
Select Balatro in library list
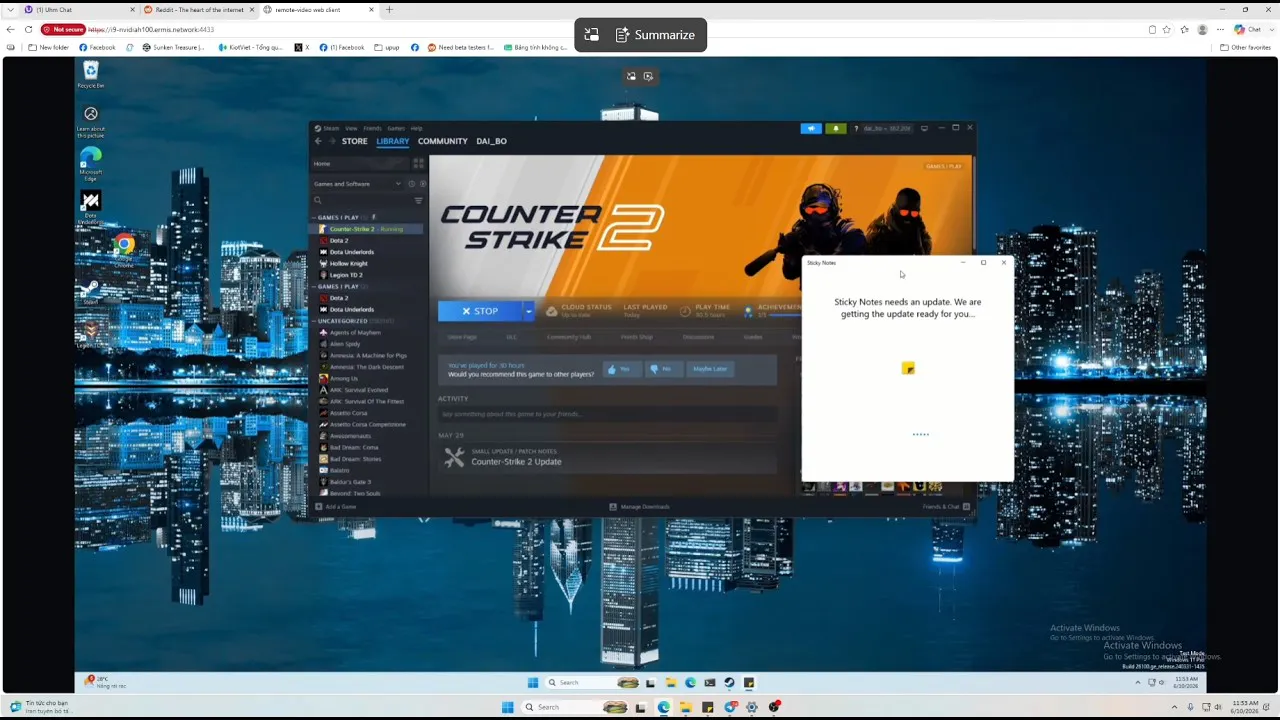[340, 470]
